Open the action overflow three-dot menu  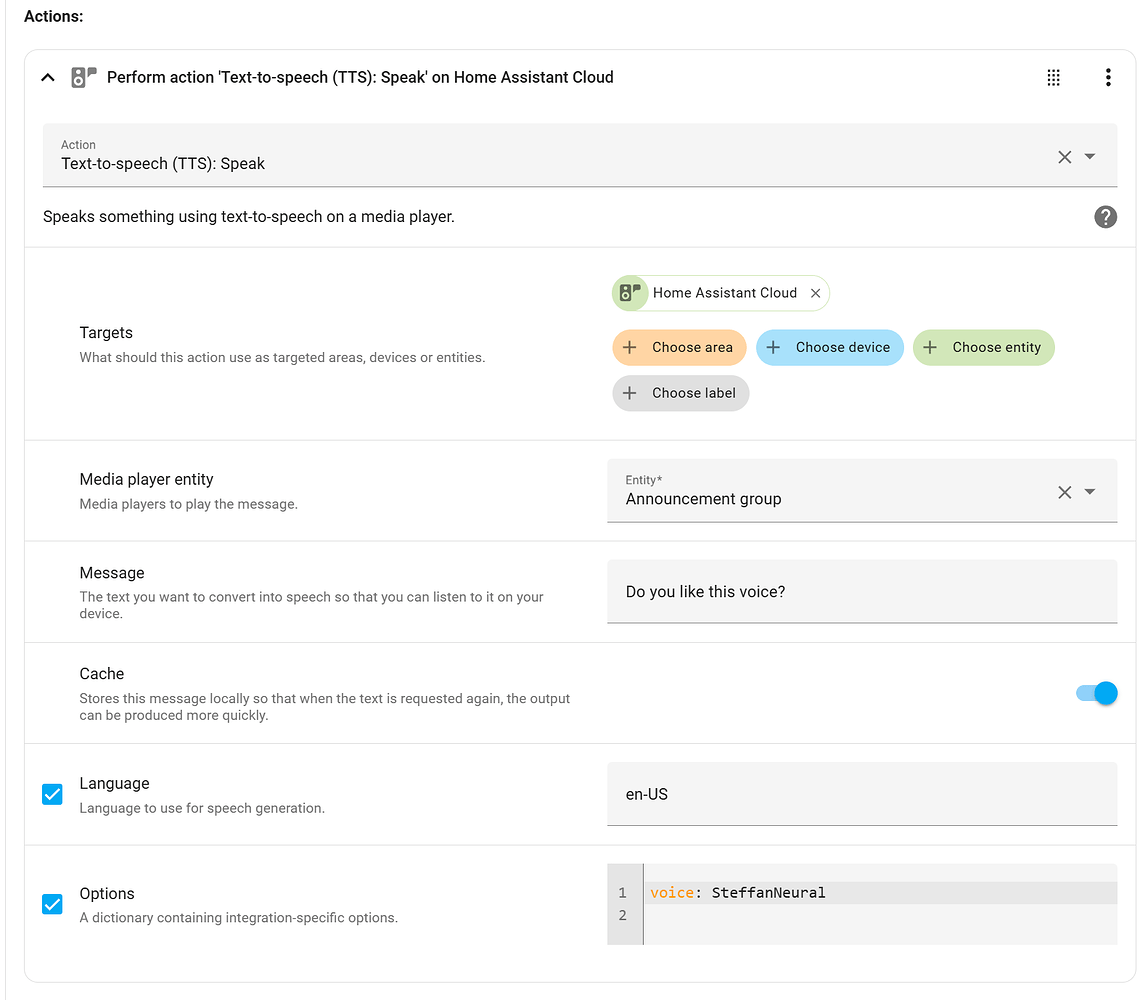tap(1108, 77)
